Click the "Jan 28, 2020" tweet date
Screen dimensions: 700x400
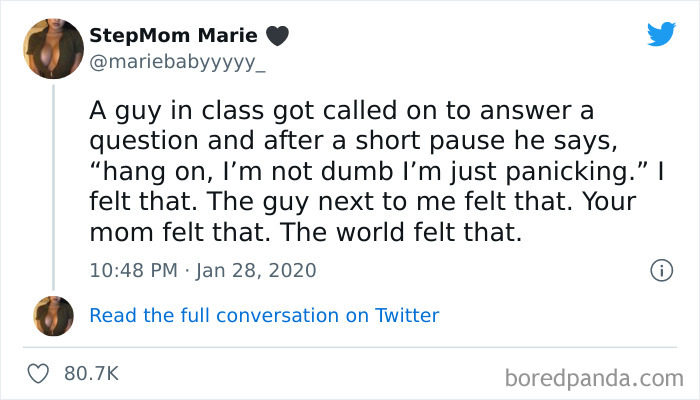pyautogui.click(x=258, y=270)
